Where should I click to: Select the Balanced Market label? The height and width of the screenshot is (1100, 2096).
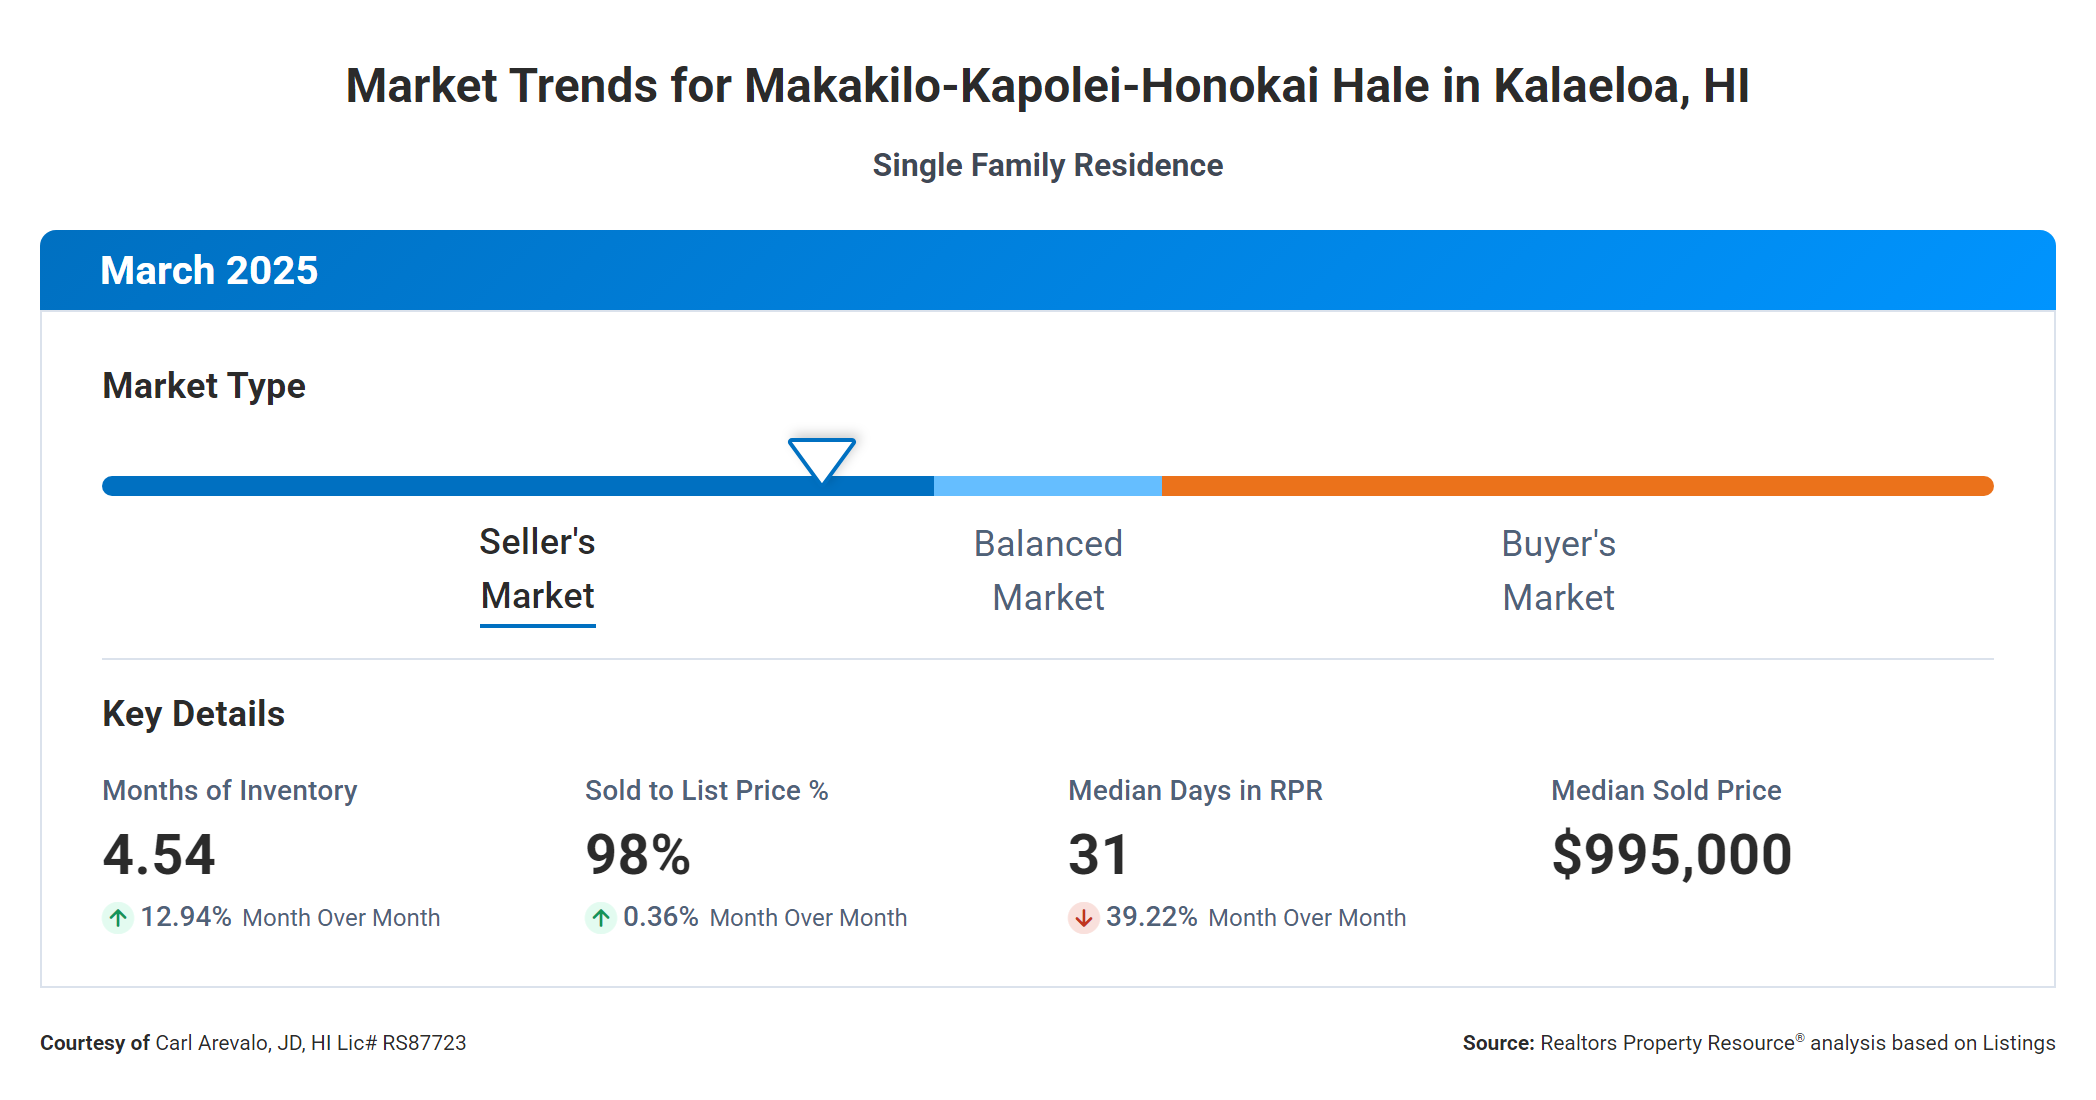1048,570
